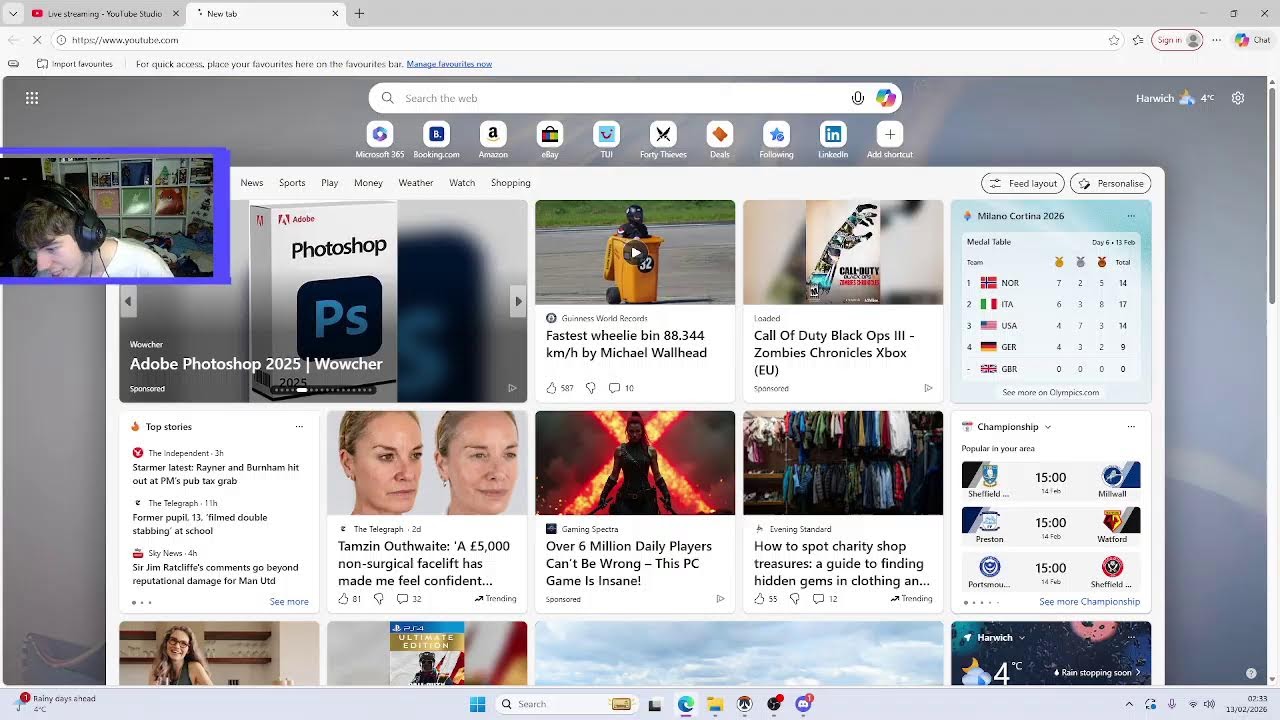This screenshot has width=1280, height=720.
Task: Dislike the Fastest wheelie bin story
Action: pos(590,388)
